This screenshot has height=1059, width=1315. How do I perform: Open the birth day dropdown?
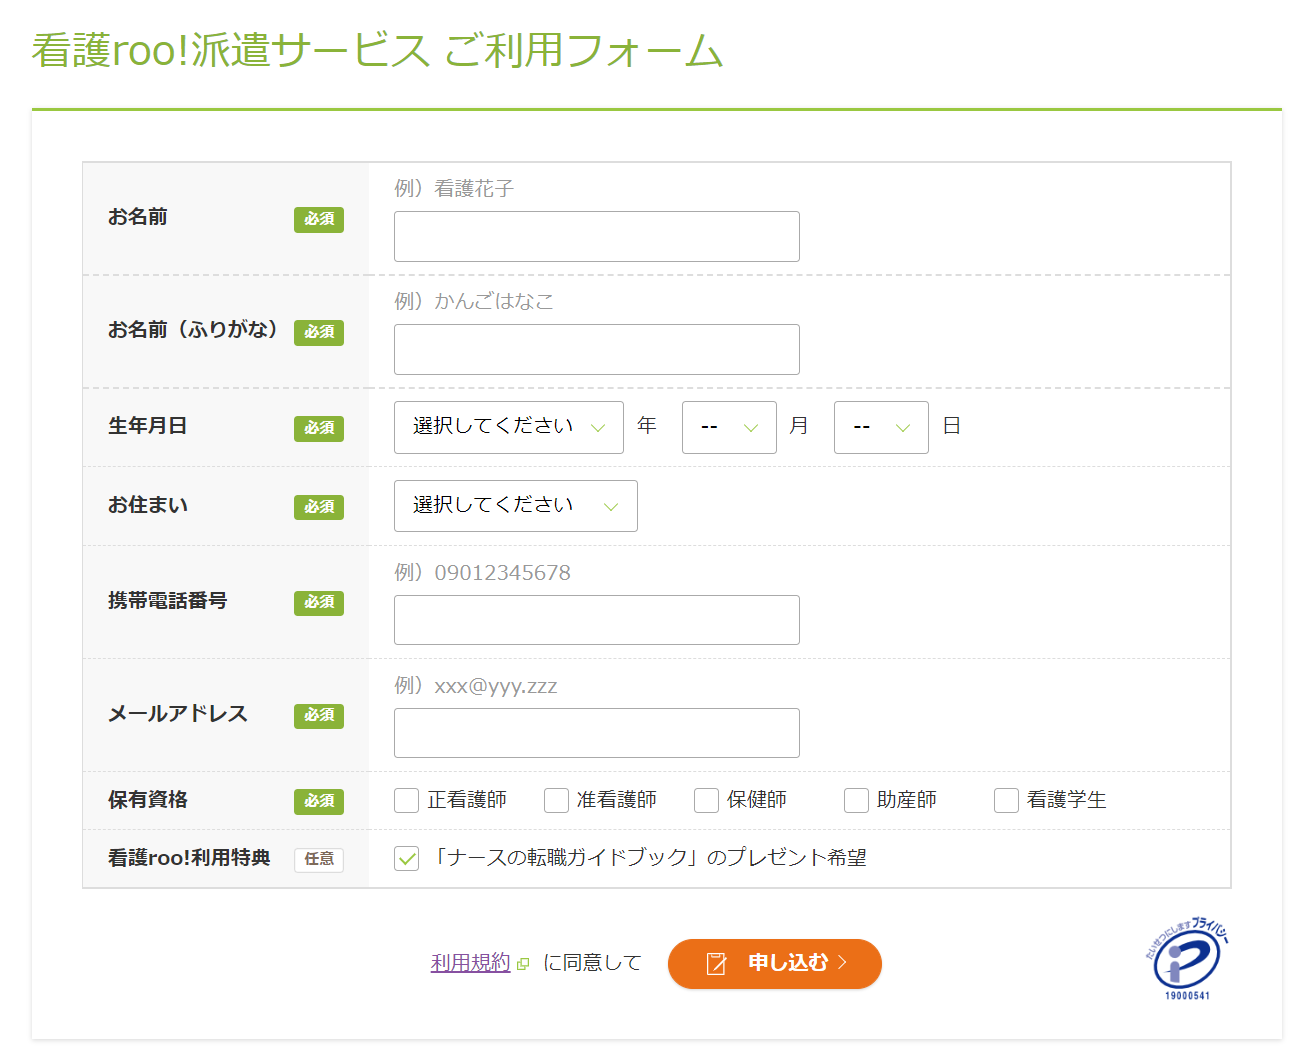point(881,427)
